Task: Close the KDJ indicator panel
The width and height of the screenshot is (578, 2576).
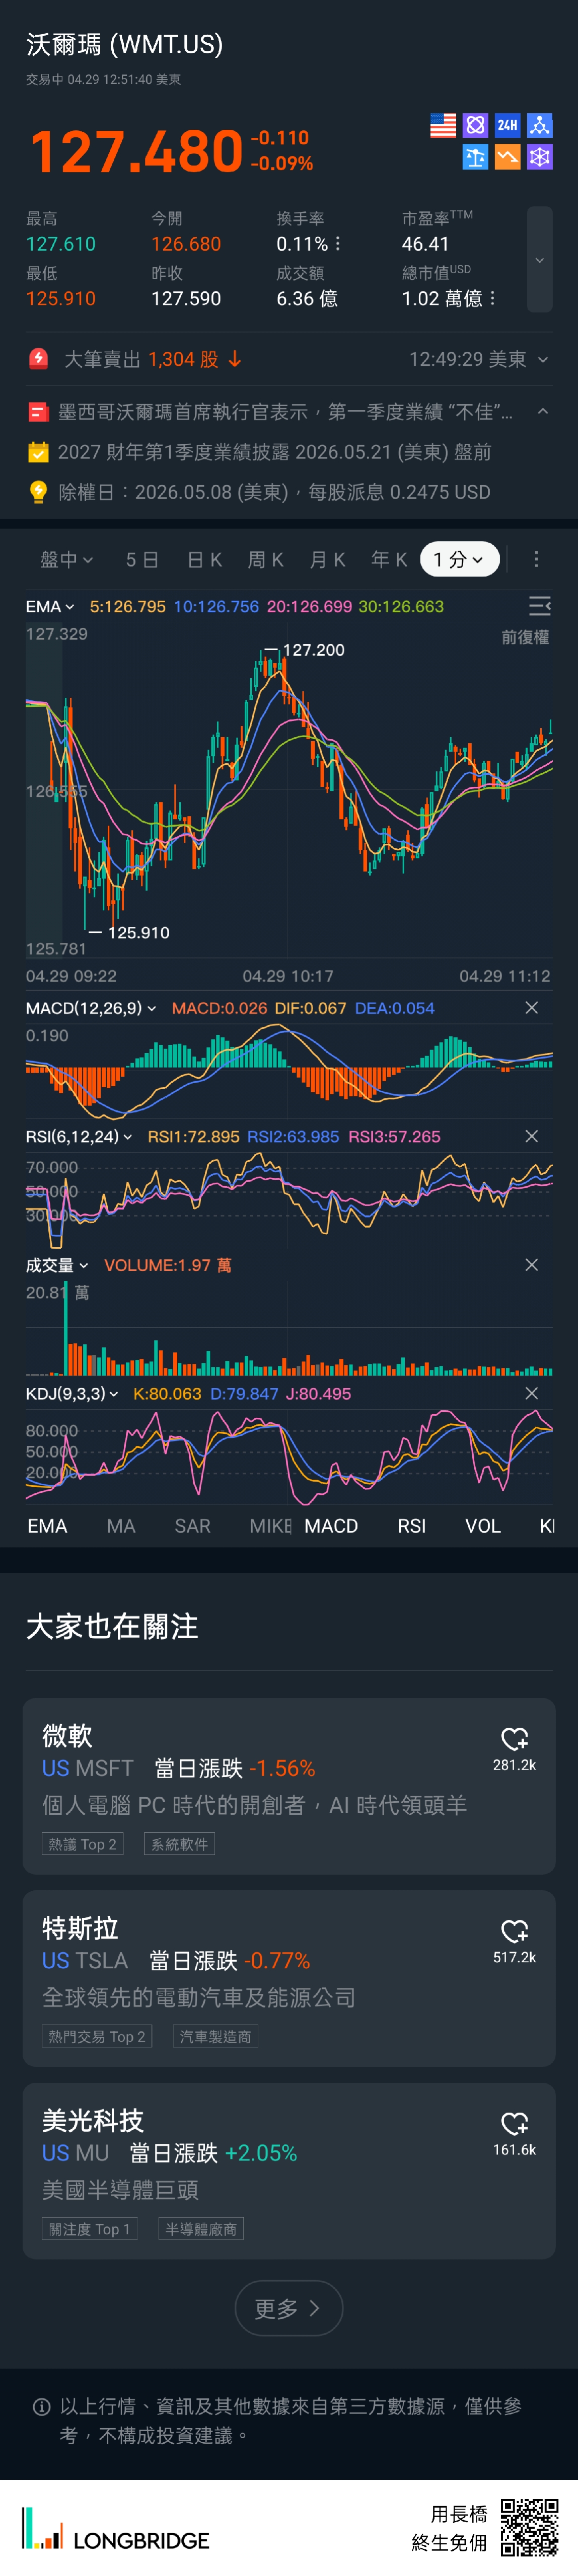Action: pos(531,1393)
